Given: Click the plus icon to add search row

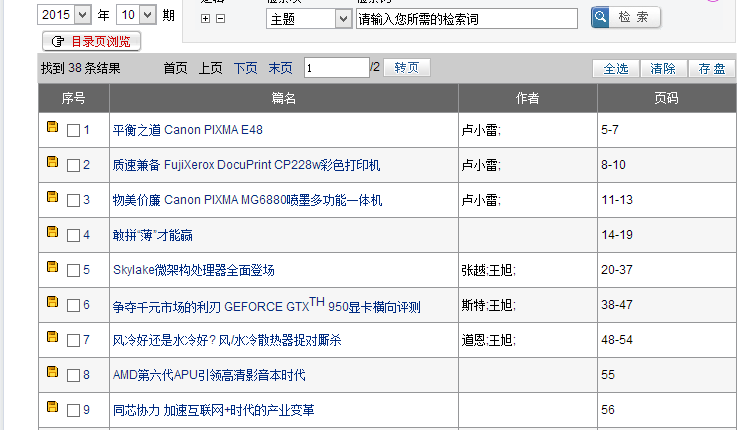Looking at the screenshot, I should click(205, 18).
